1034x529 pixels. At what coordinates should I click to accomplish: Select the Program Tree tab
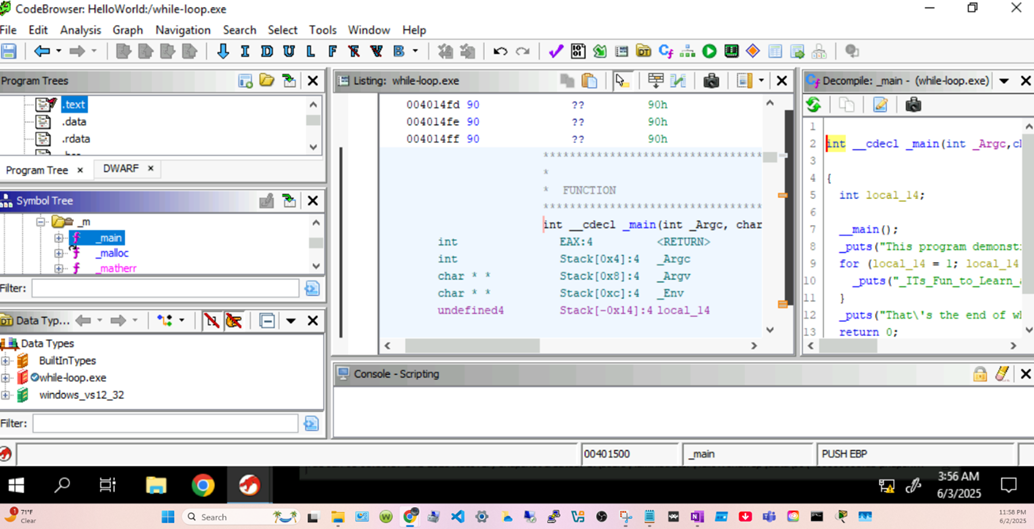37,170
